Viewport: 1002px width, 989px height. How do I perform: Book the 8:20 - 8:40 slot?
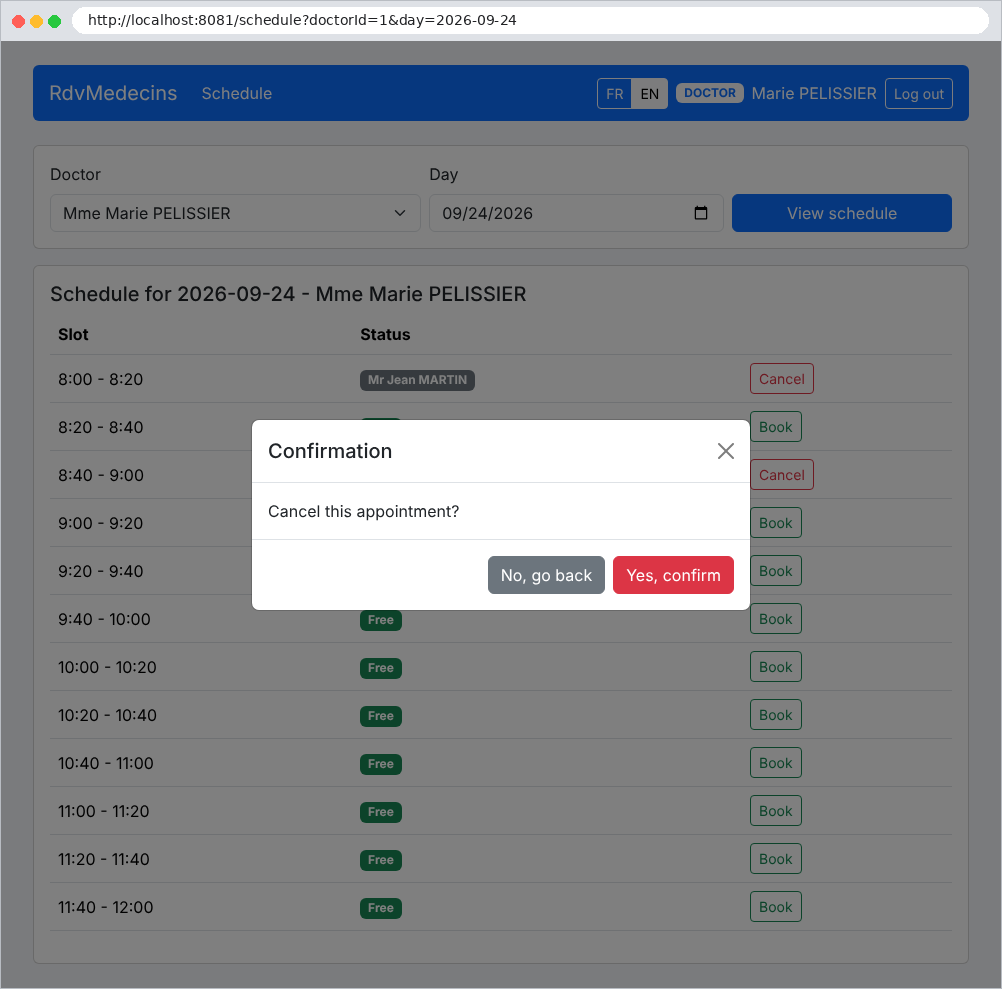(775, 427)
